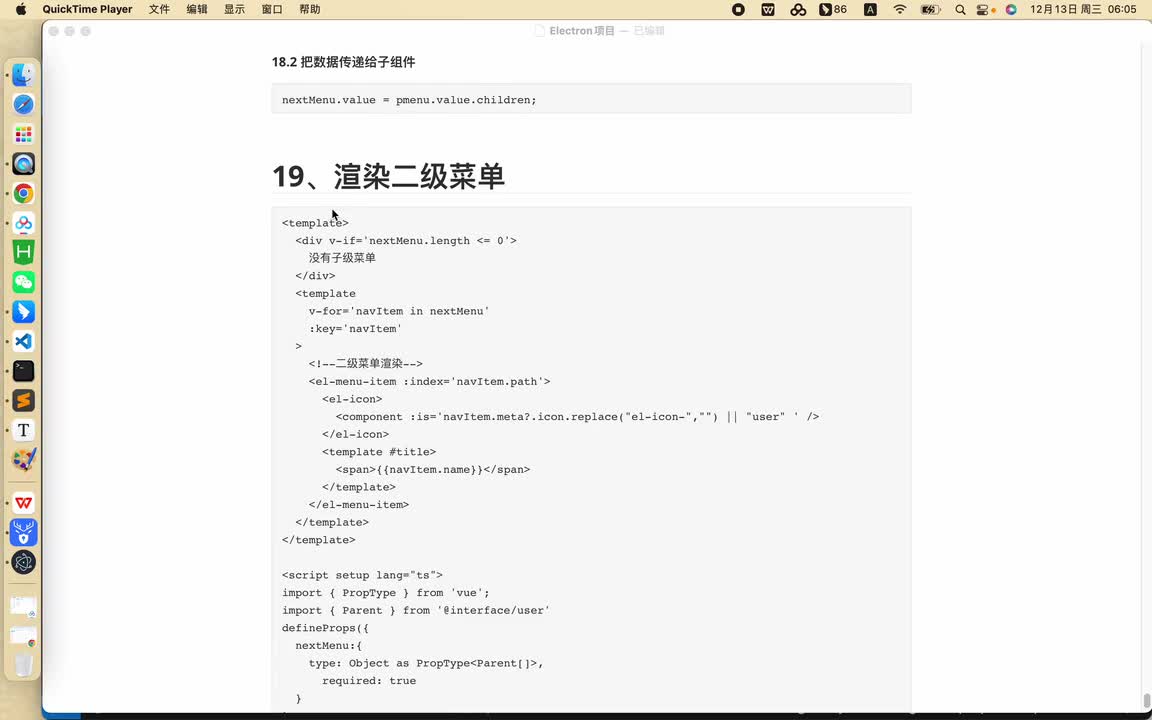
Task: Click import { PropType } from 'vue' line
Action: coord(386,593)
